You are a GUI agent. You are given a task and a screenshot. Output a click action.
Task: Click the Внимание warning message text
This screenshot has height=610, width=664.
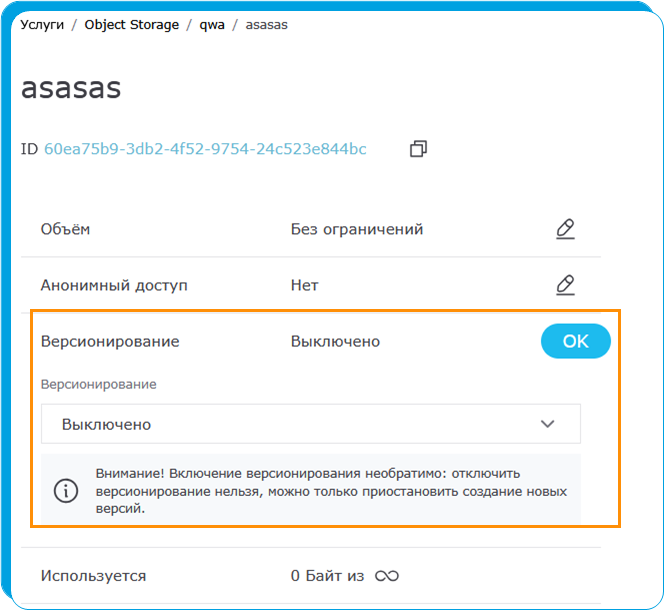coord(330,490)
